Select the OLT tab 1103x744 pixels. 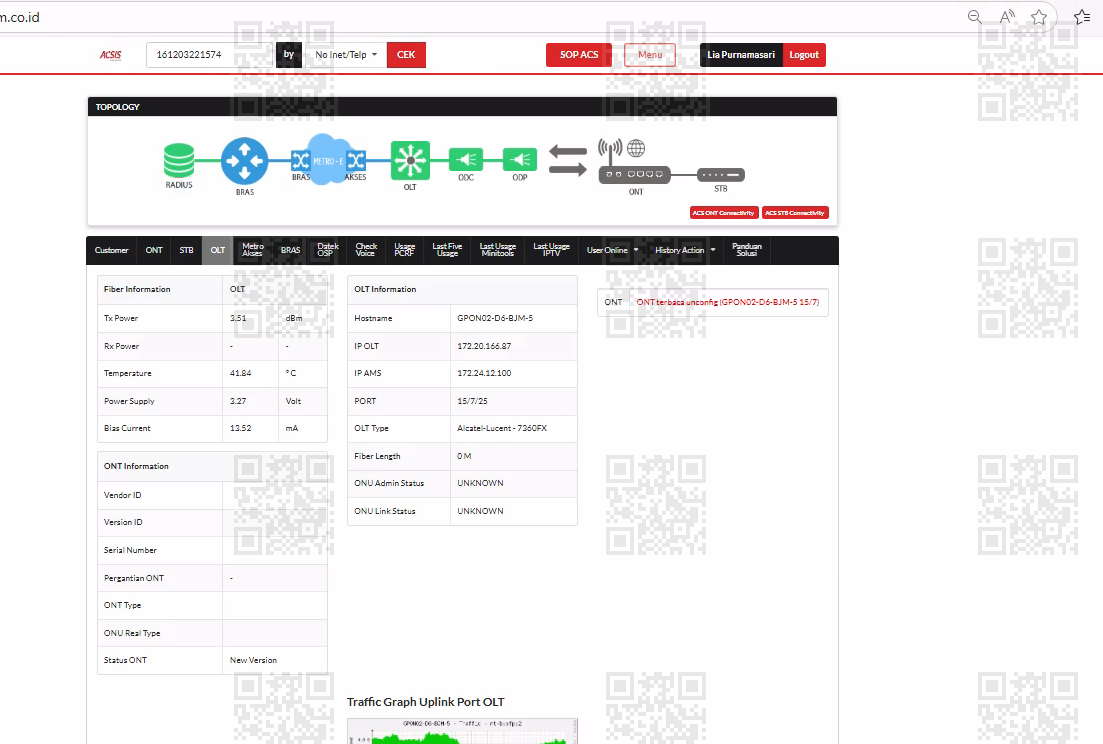(x=218, y=250)
